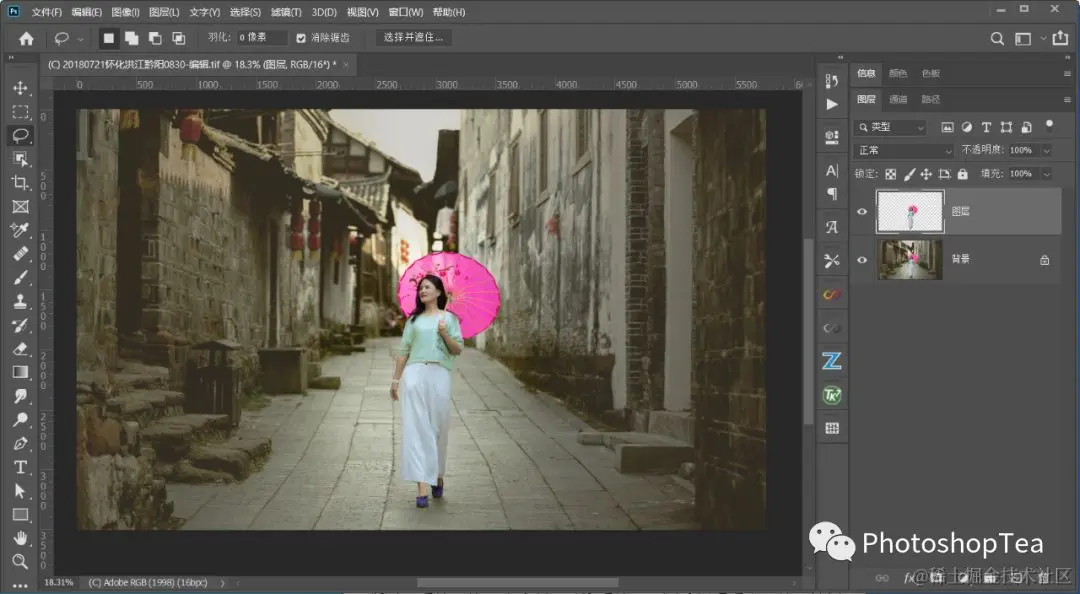Go to the Home screen icon
The image size is (1080, 594).
click(26, 39)
